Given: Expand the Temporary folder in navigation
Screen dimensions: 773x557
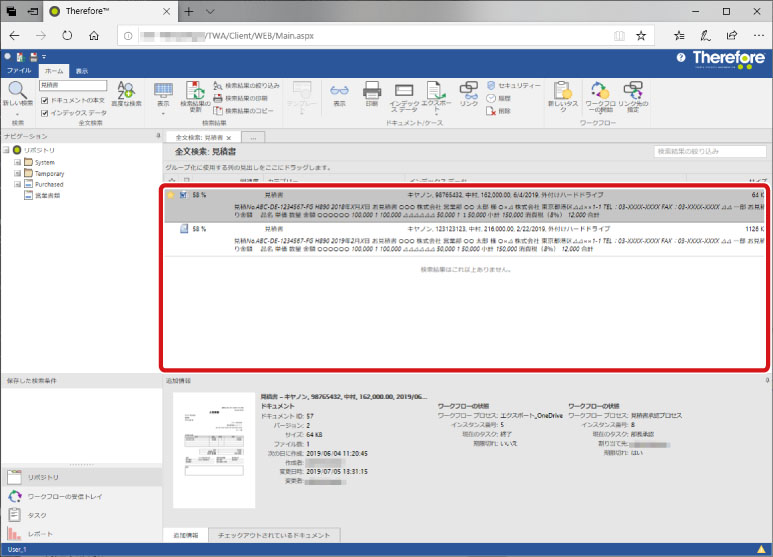Looking at the screenshot, I should pos(18,173).
